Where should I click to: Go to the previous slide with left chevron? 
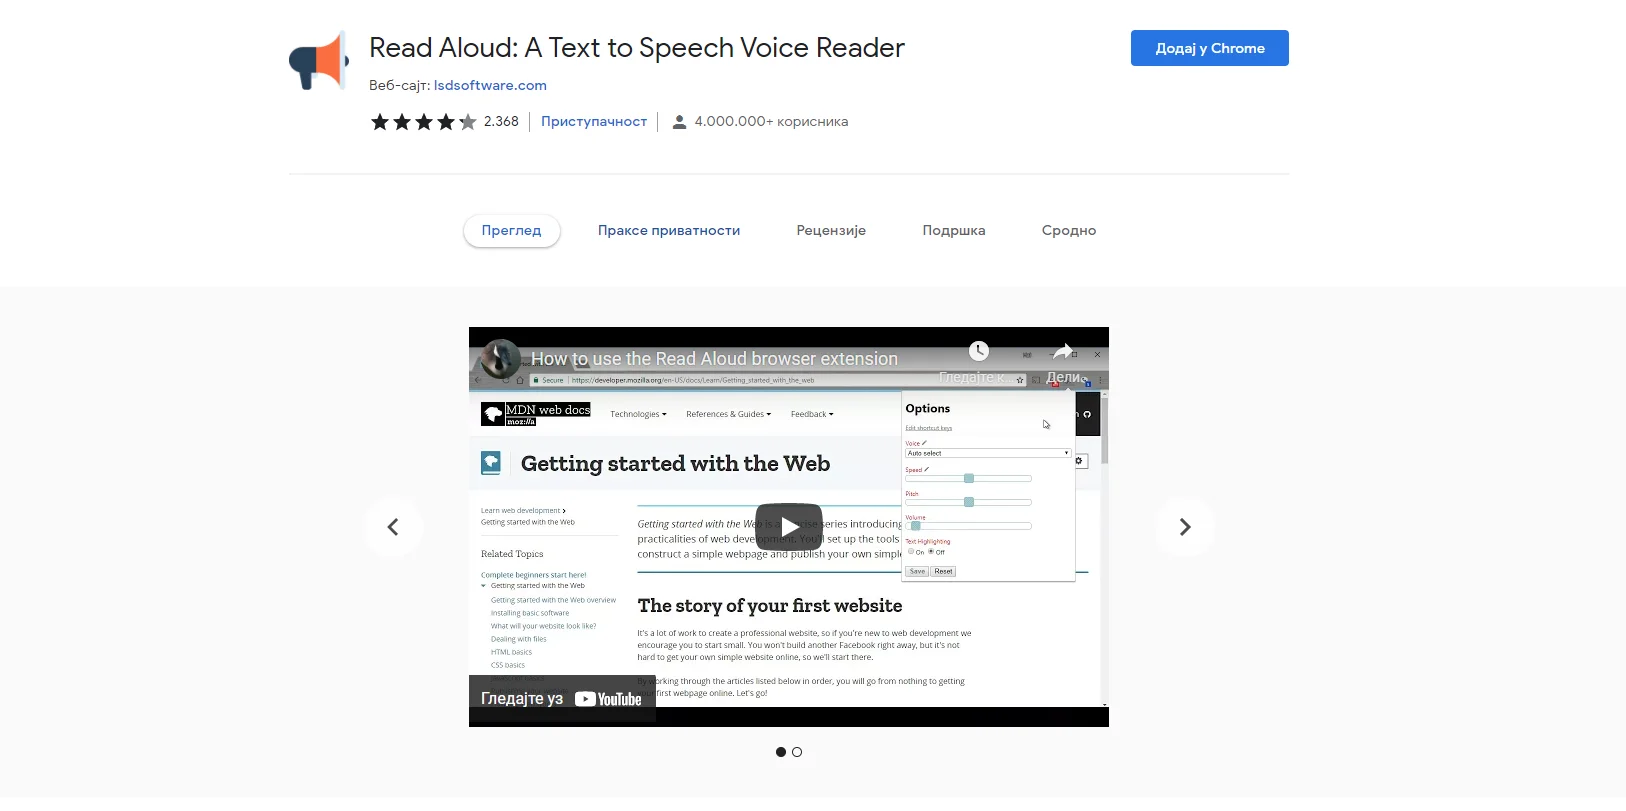tap(393, 527)
